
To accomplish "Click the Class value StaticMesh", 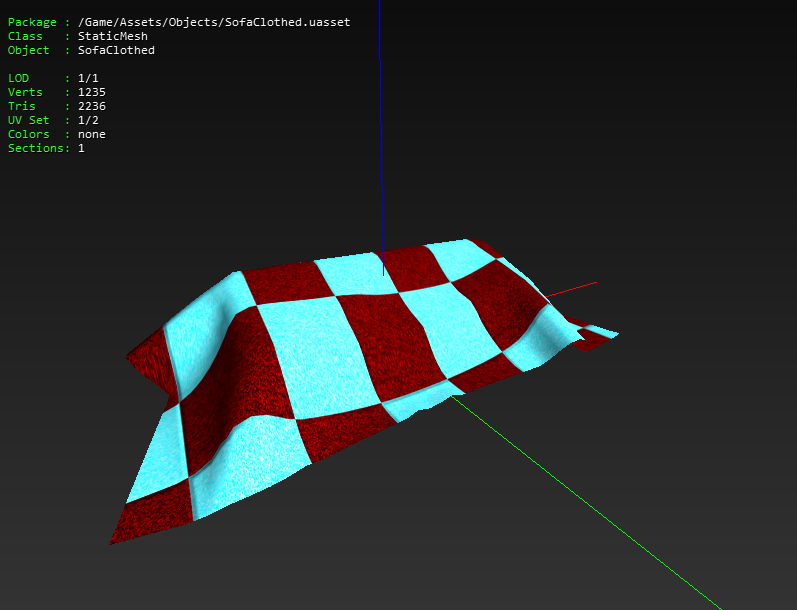I will 113,36.
